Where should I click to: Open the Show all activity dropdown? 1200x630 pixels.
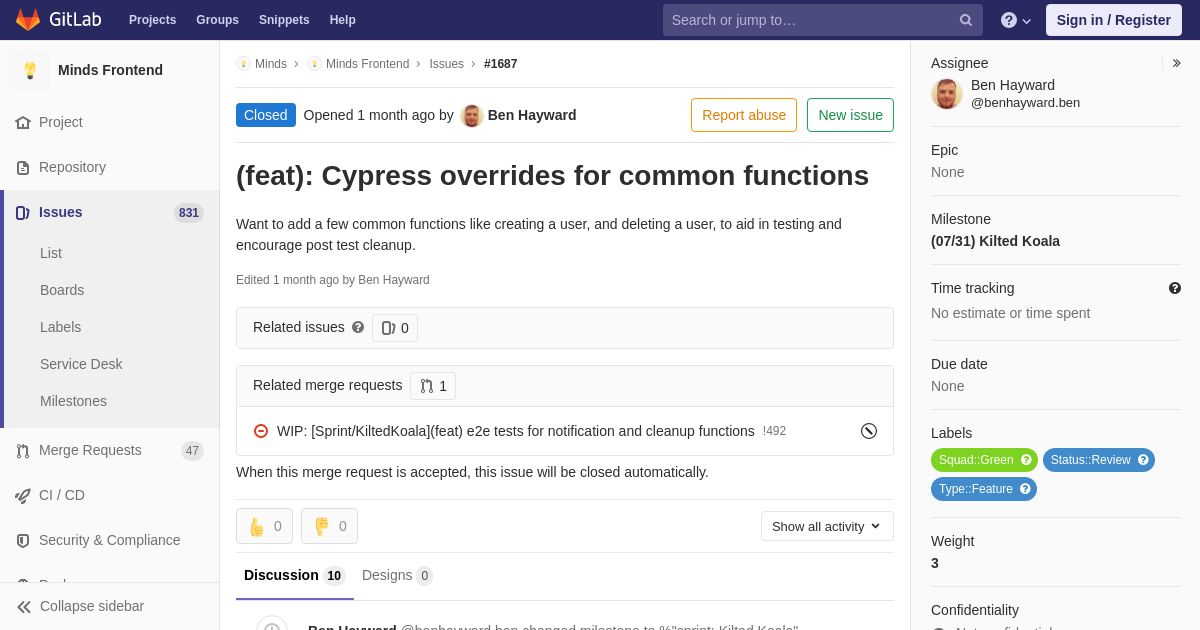point(827,526)
